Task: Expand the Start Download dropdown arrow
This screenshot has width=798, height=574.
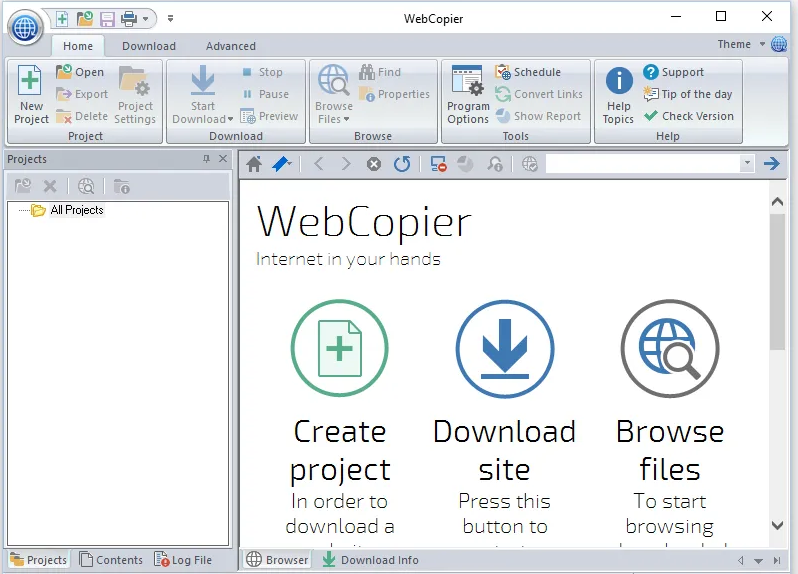Action: tap(231, 119)
